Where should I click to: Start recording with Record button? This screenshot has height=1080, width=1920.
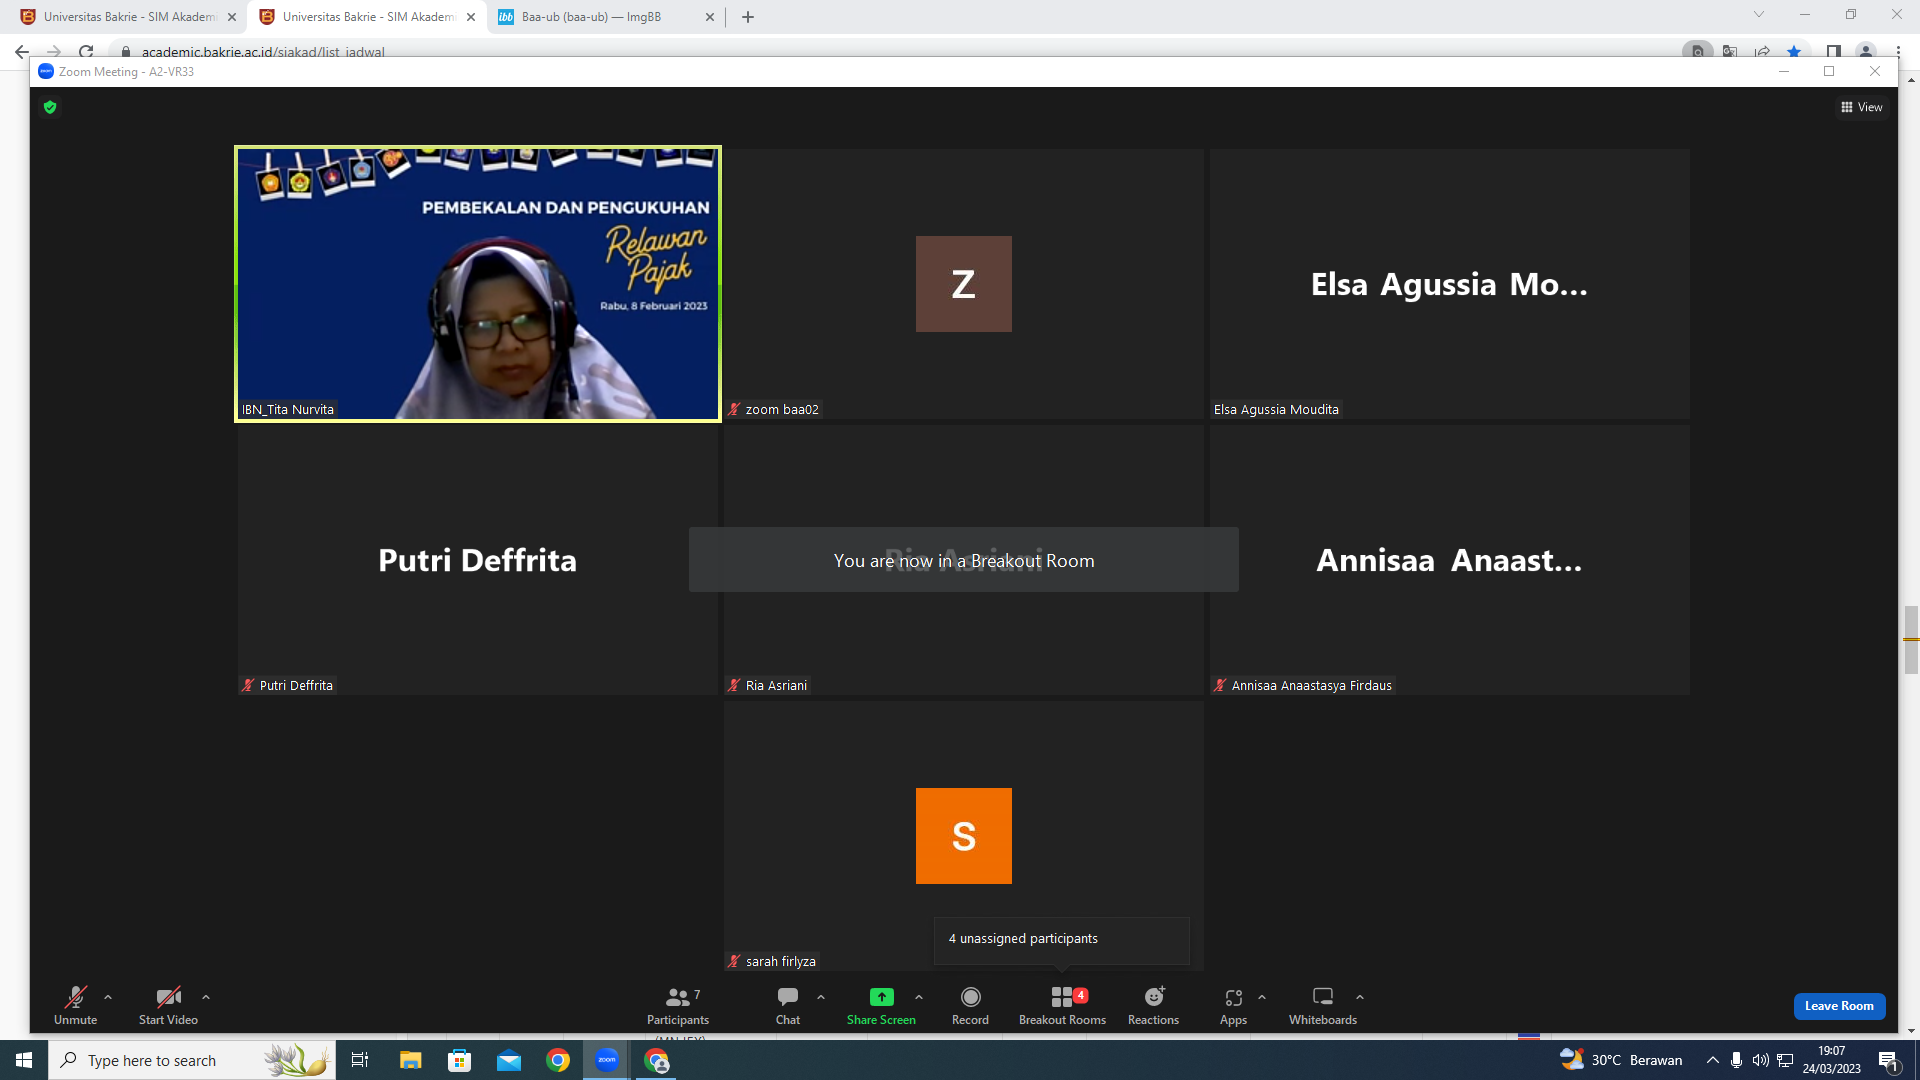[x=970, y=1005]
